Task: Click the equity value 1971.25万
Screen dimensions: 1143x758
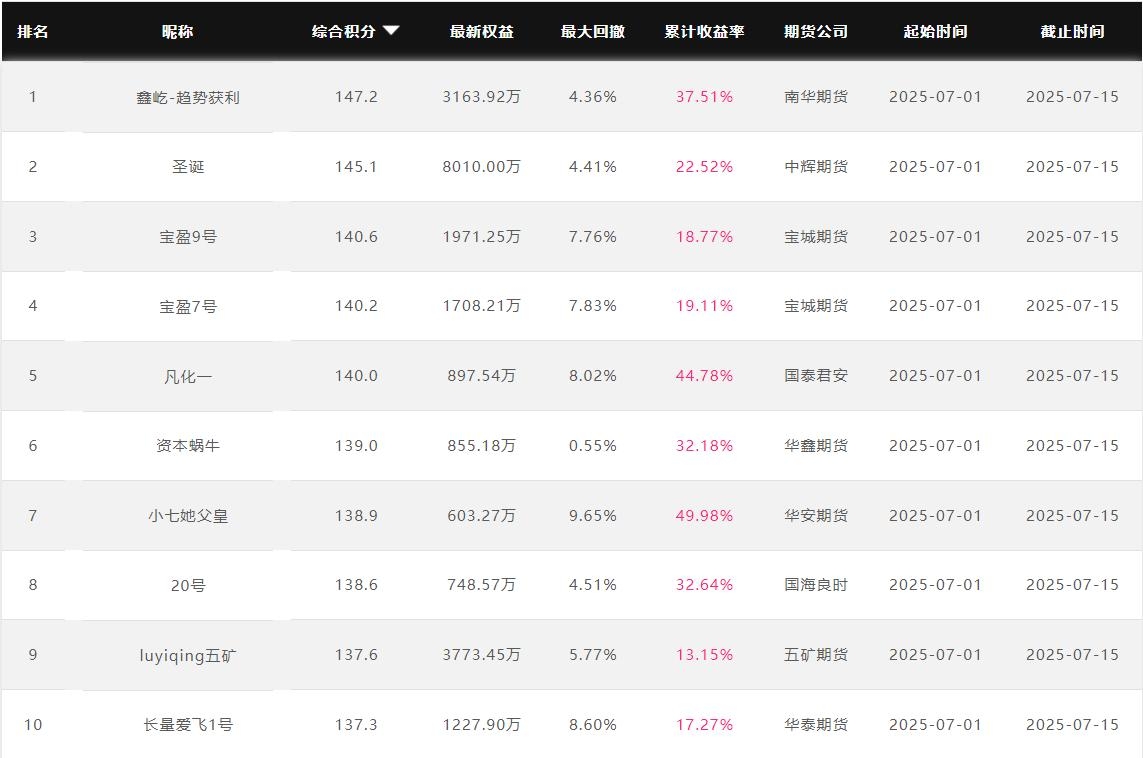Action: coord(482,237)
